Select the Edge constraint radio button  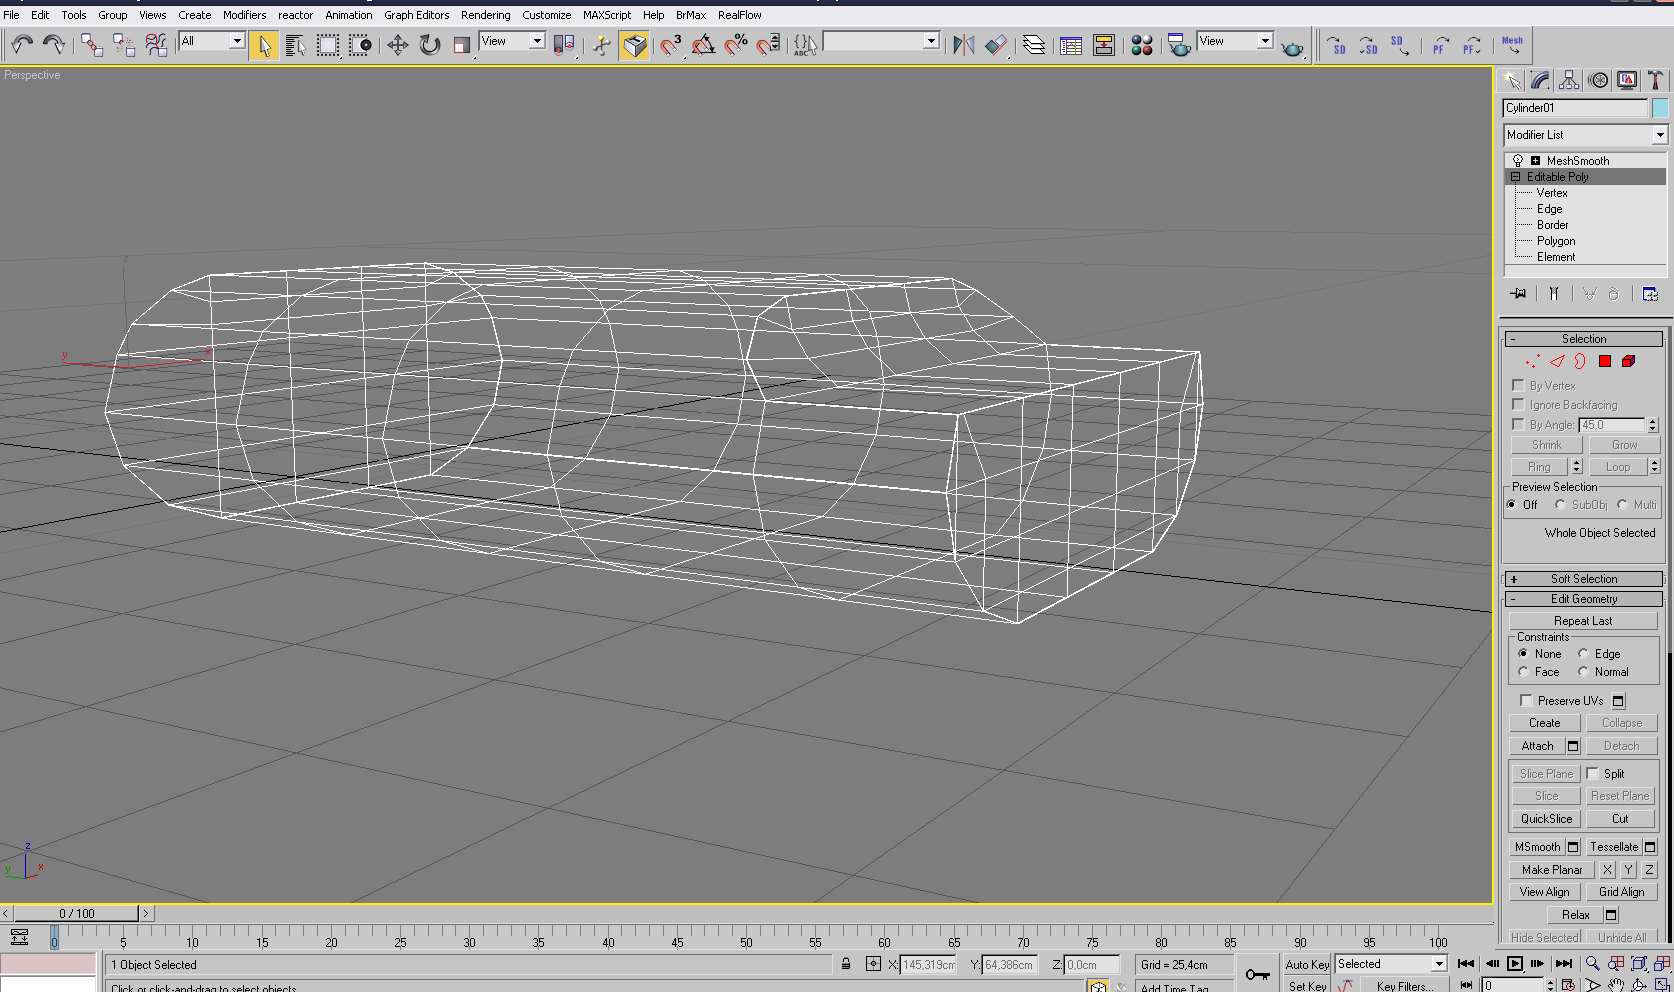click(x=1583, y=654)
